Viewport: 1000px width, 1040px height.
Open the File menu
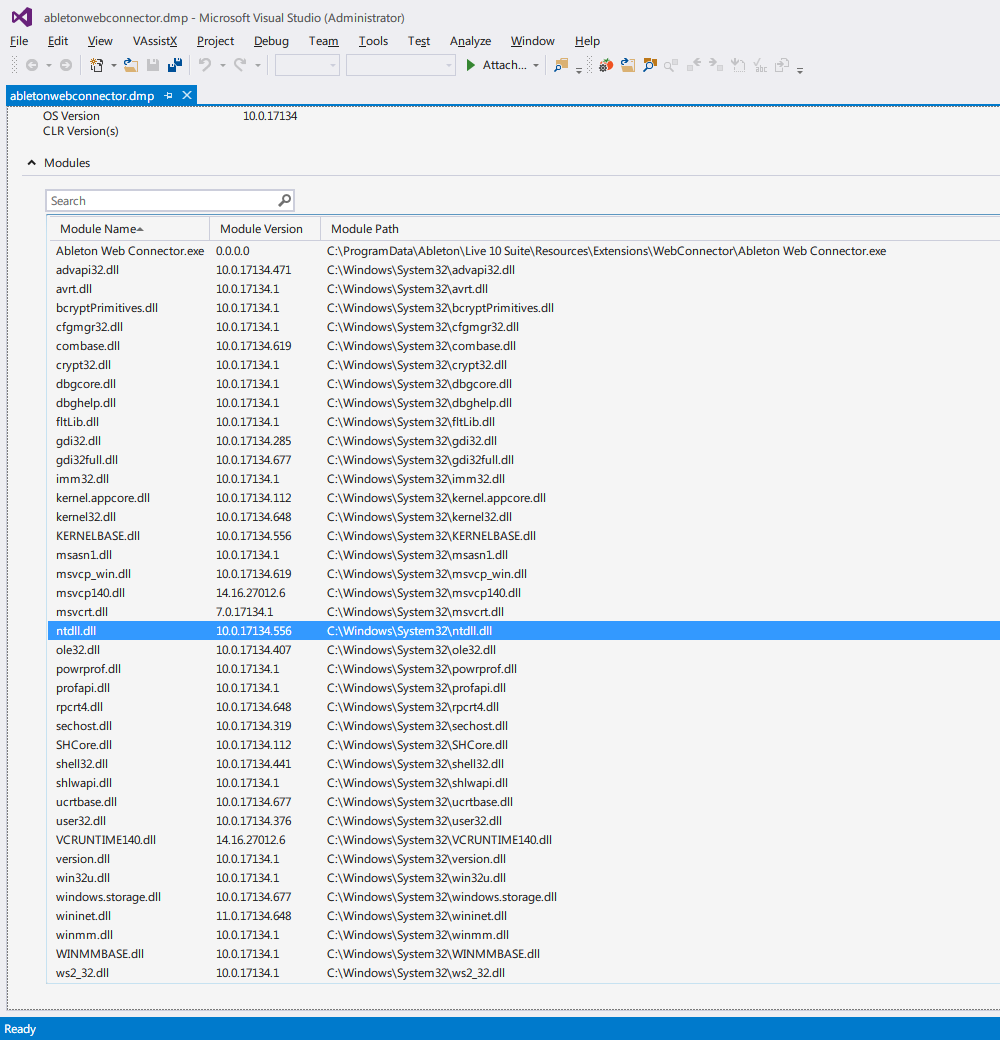click(x=19, y=40)
